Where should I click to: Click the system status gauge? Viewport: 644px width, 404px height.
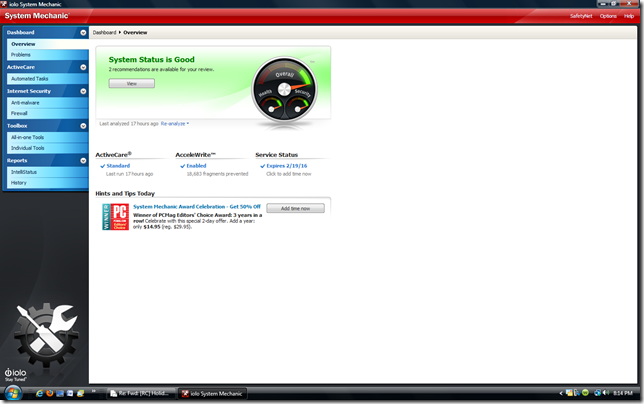coord(284,90)
